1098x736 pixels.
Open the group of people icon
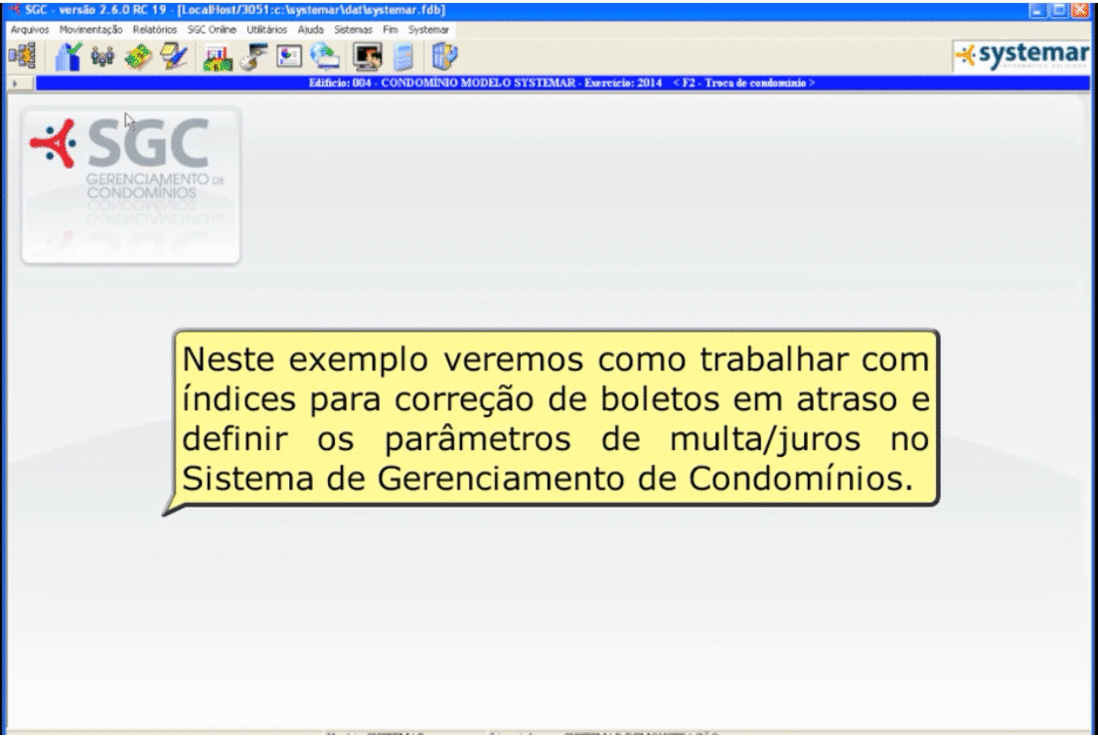coord(102,57)
